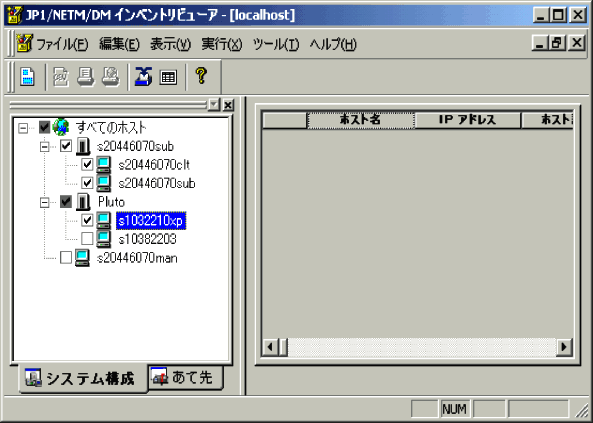Open the ヘルプ(H) menu

pyautogui.click(x=333, y=44)
